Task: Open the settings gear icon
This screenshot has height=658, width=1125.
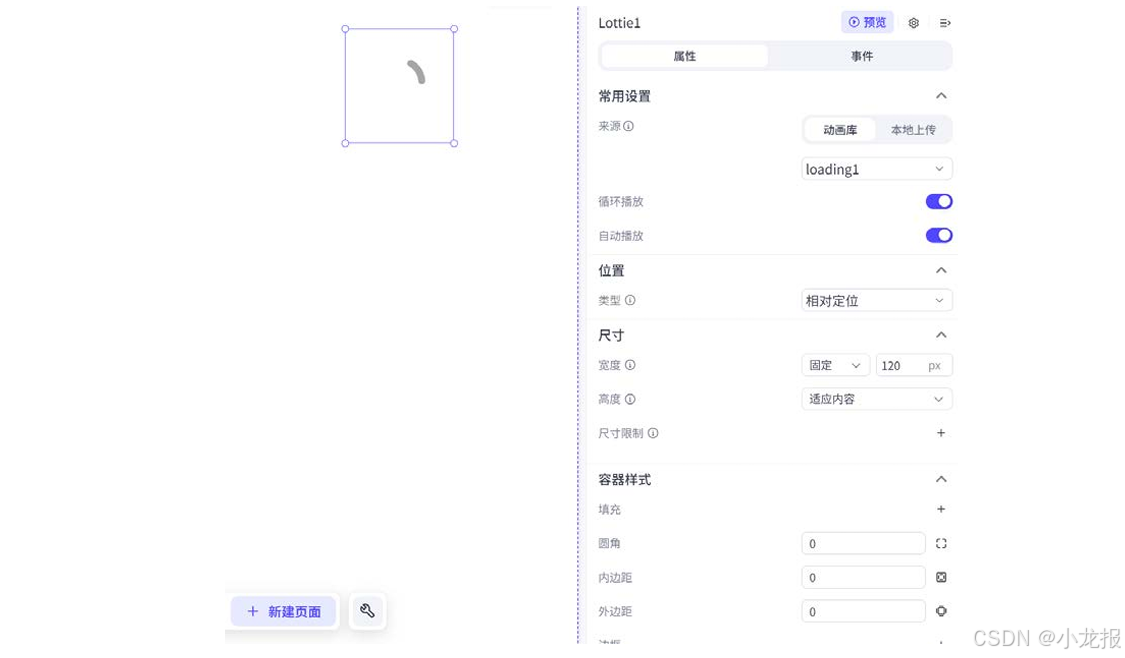Action: click(x=912, y=22)
